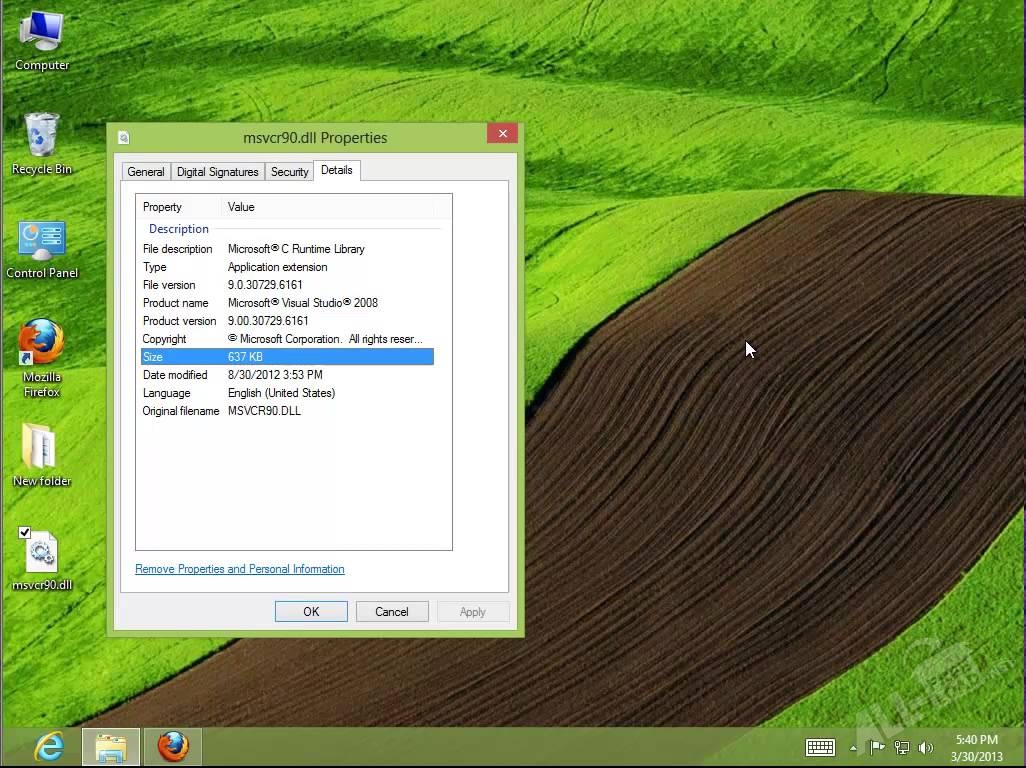1026x768 pixels.
Task: Select the Recycle Bin icon
Action: 42,144
